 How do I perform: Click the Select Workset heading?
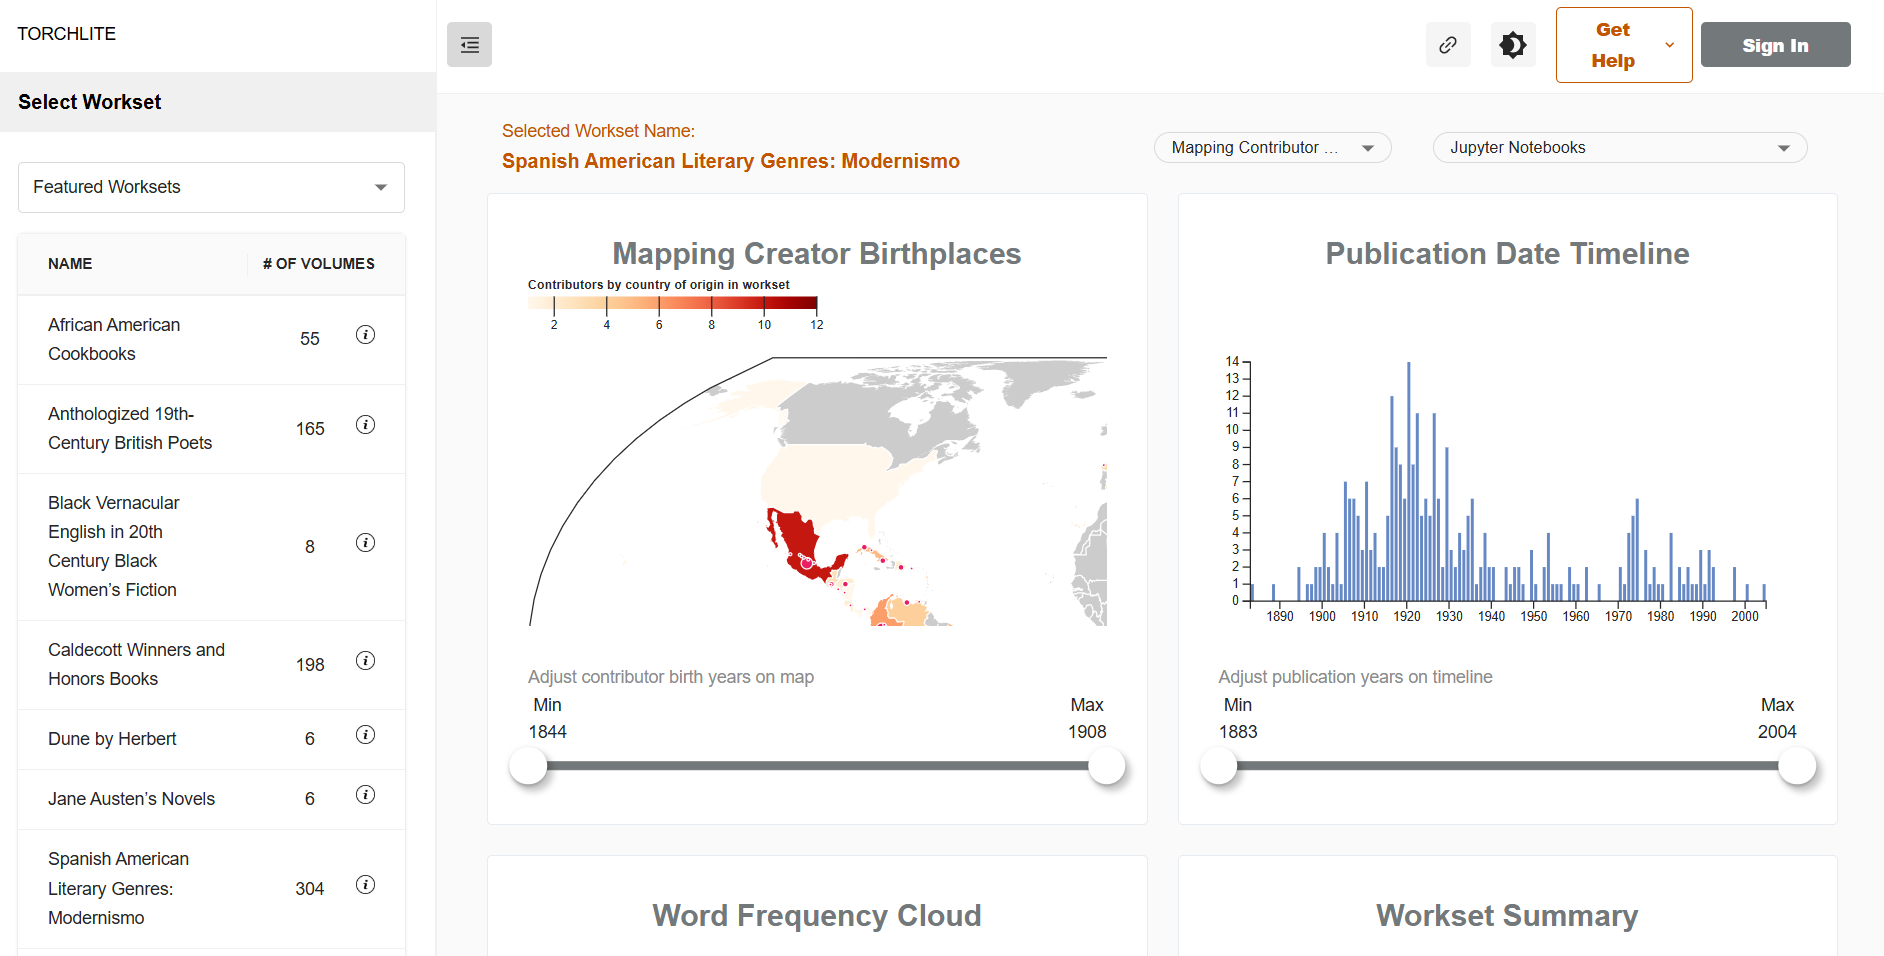(x=89, y=102)
